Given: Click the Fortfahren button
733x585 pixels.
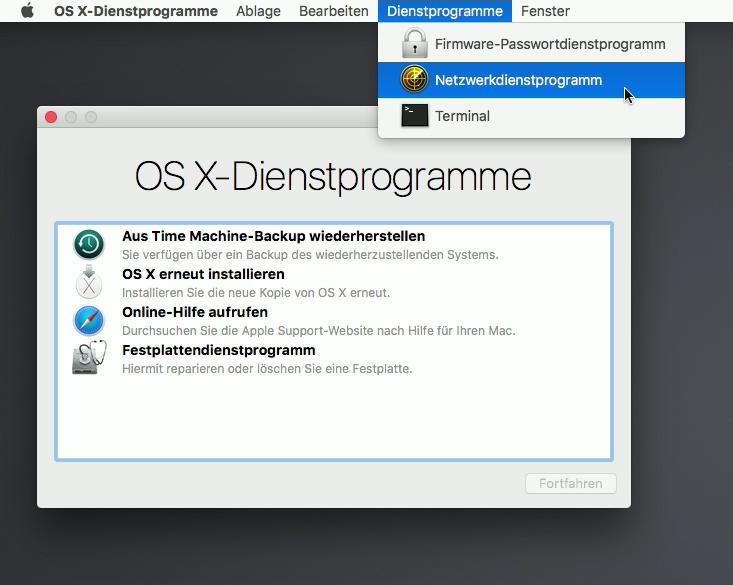Looking at the screenshot, I should (571, 484).
